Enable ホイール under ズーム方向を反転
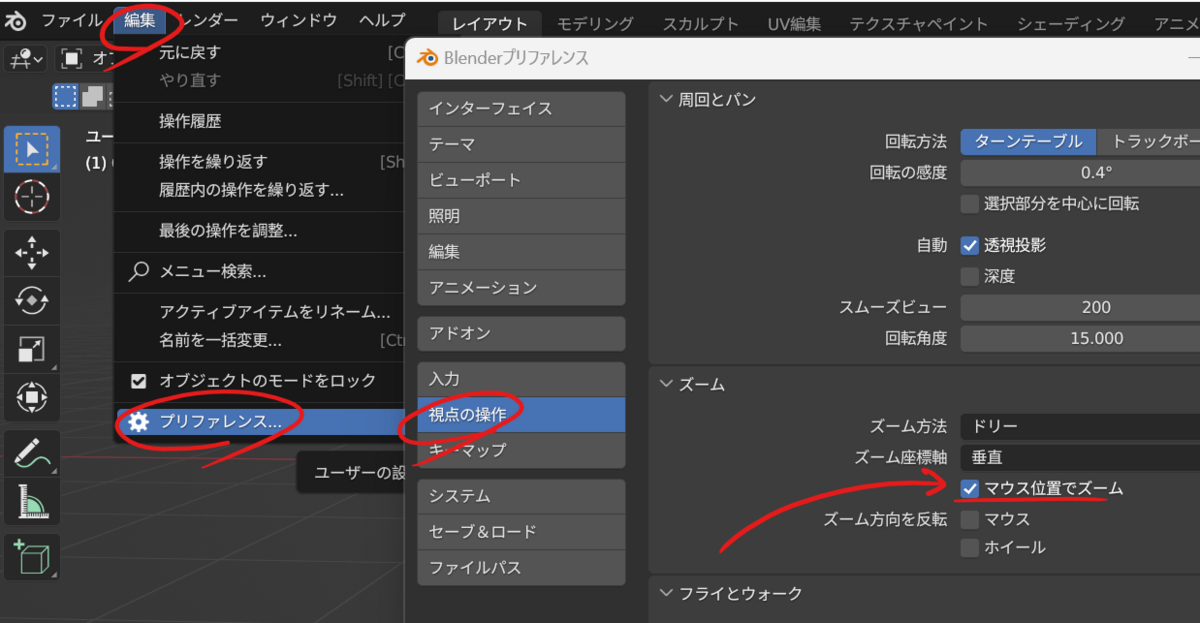1200x623 pixels. tap(969, 548)
